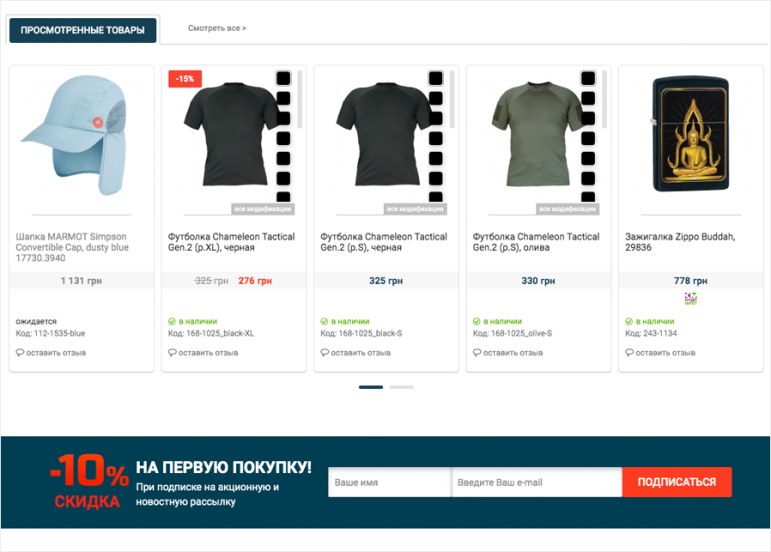Click the in-stock checkmark icon for black-XL shirt
The width and height of the screenshot is (771, 552).
[172, 322]
